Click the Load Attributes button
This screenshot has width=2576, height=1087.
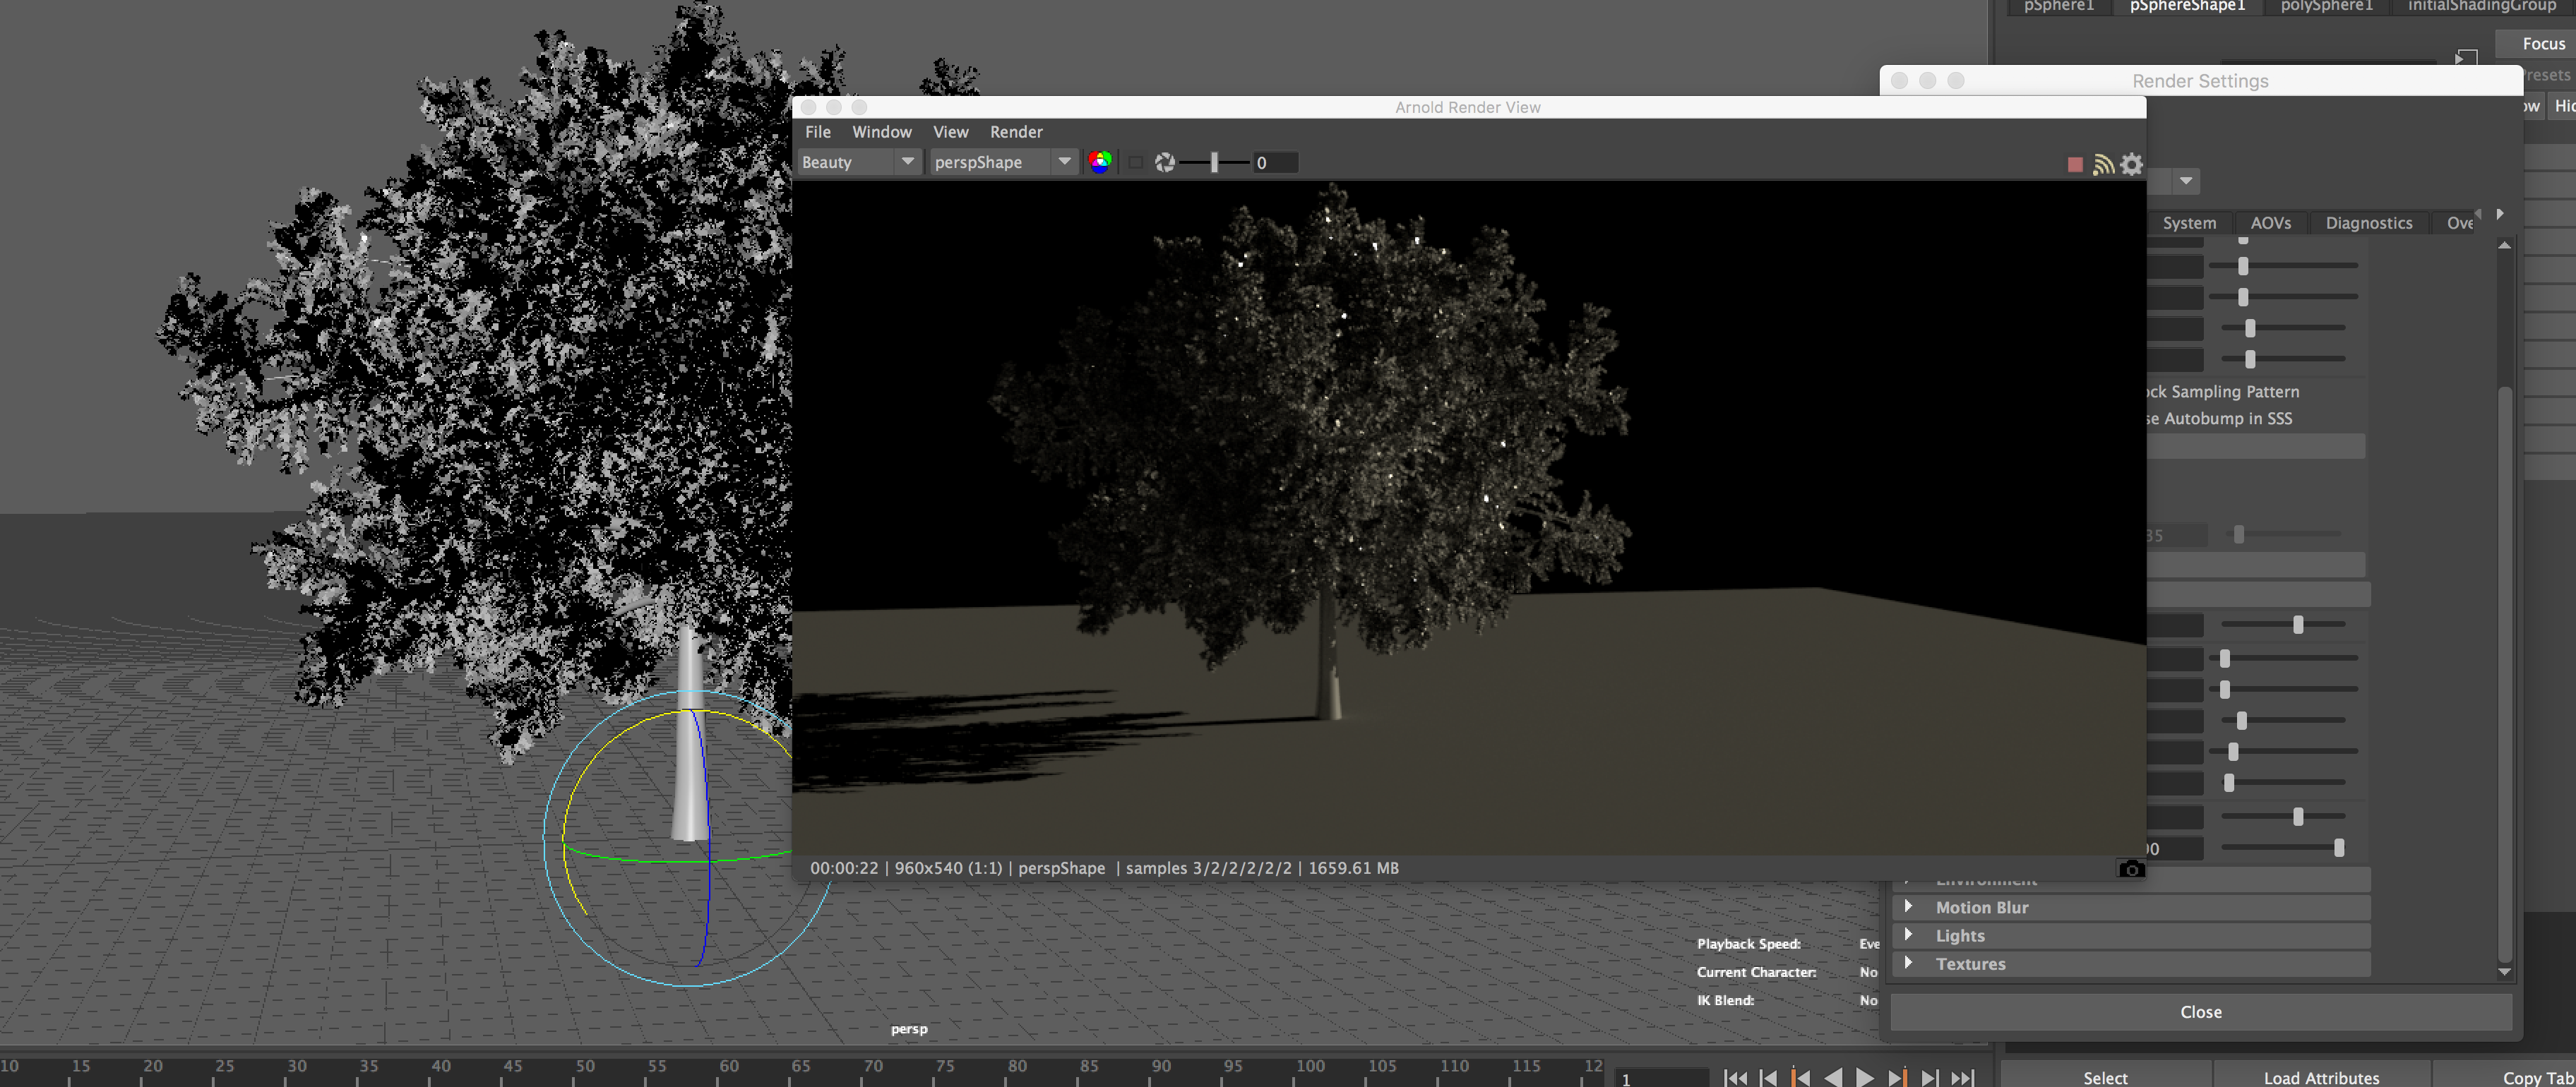2320,1077
